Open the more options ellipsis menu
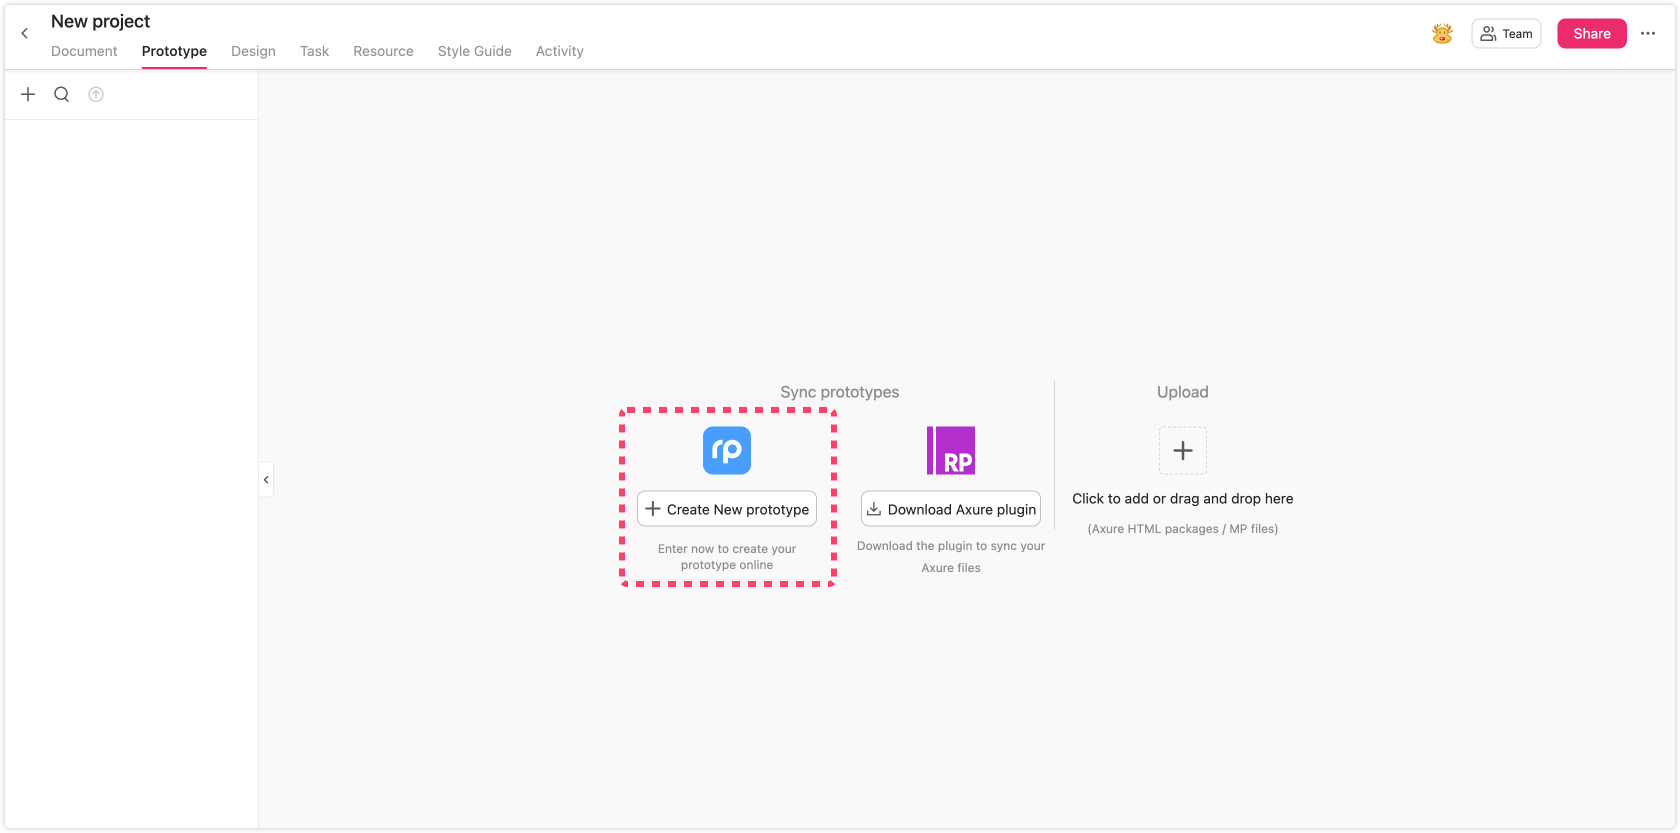This screenshot has width=1680, height=833. click(1648, 34)
